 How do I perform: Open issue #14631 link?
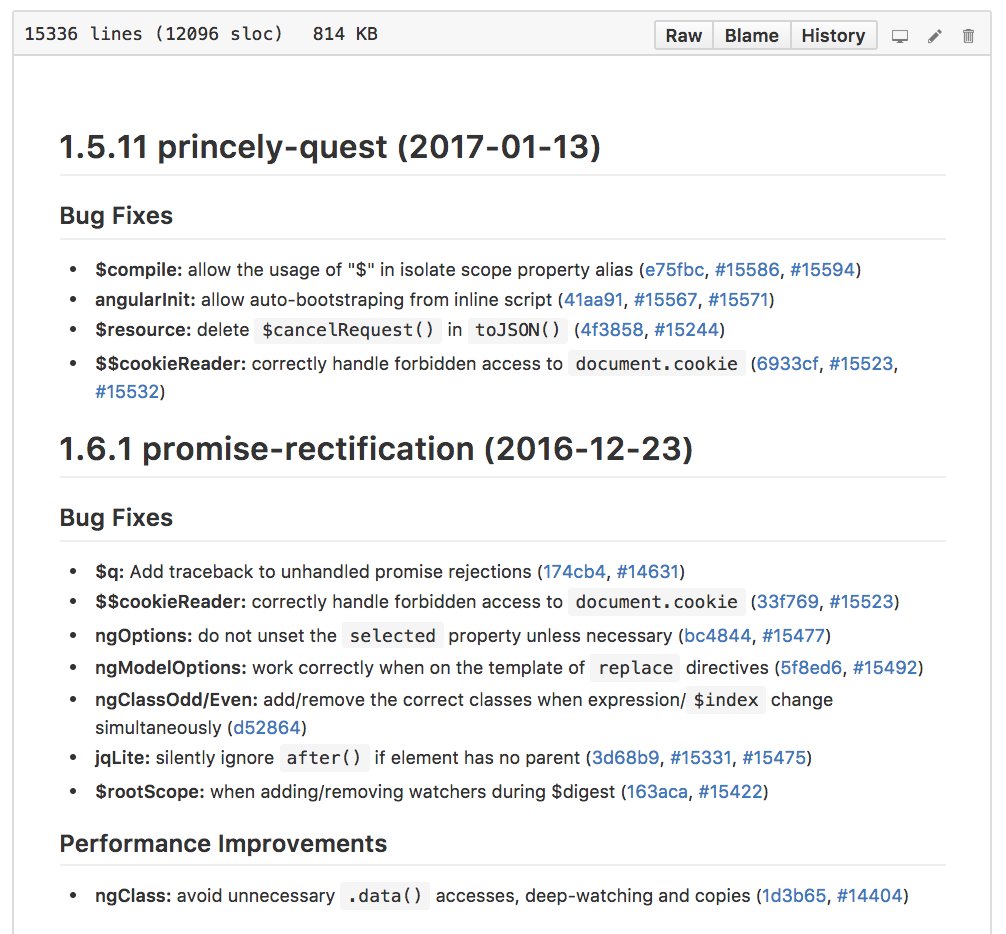[647, 572]
